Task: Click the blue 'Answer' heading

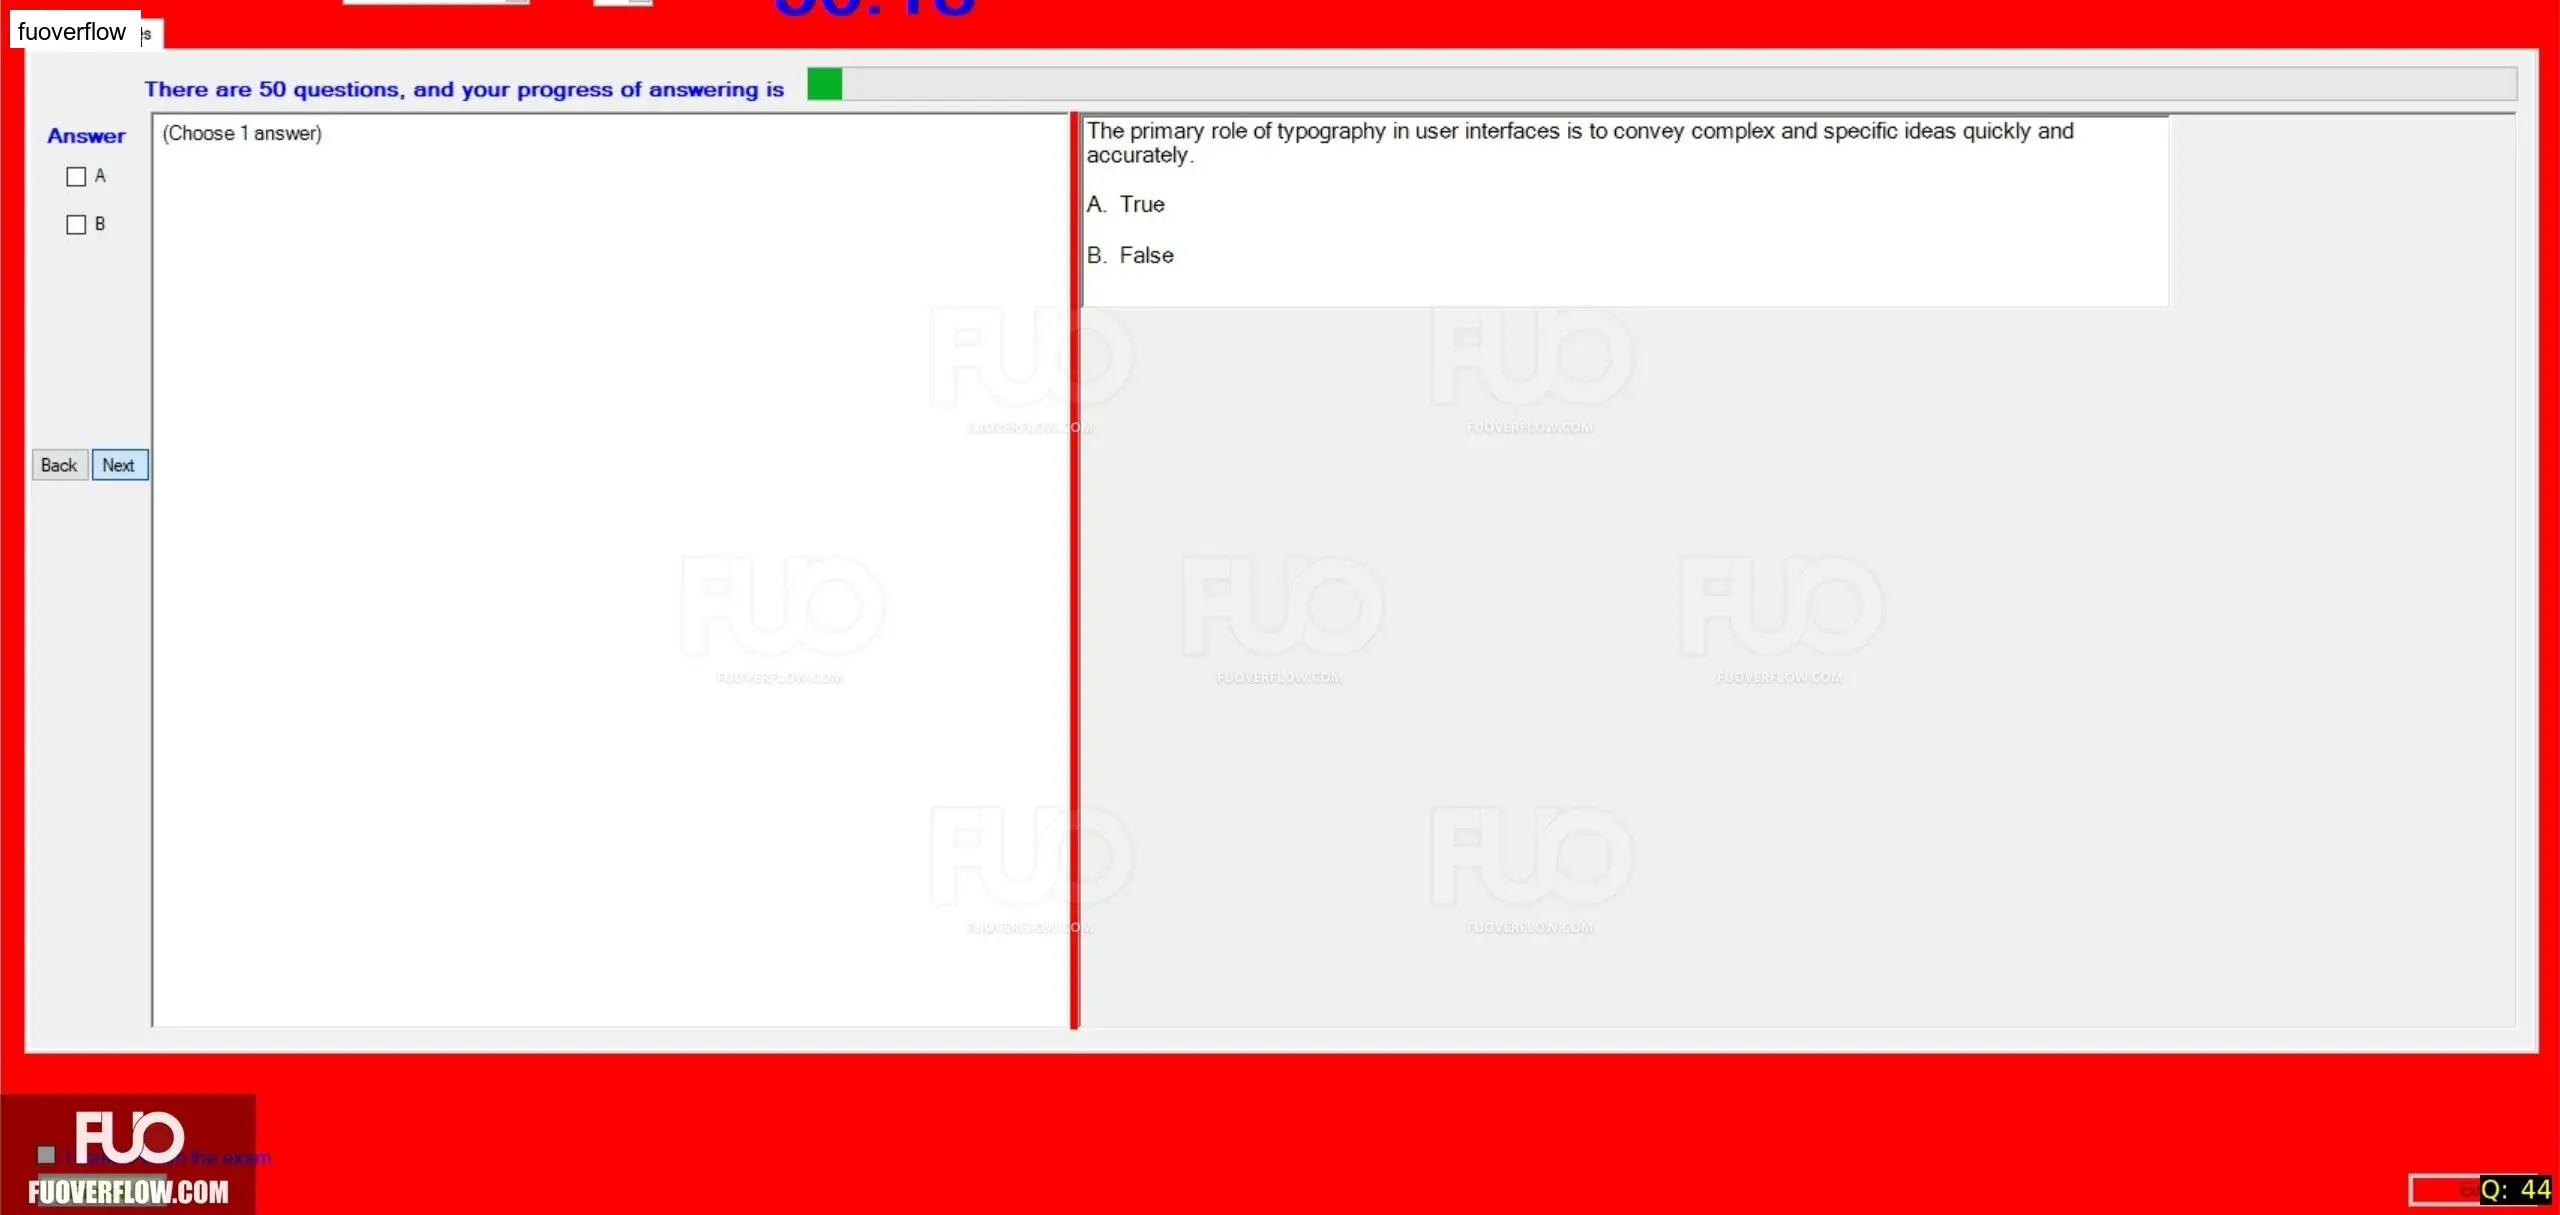Action: click(86, 136)
